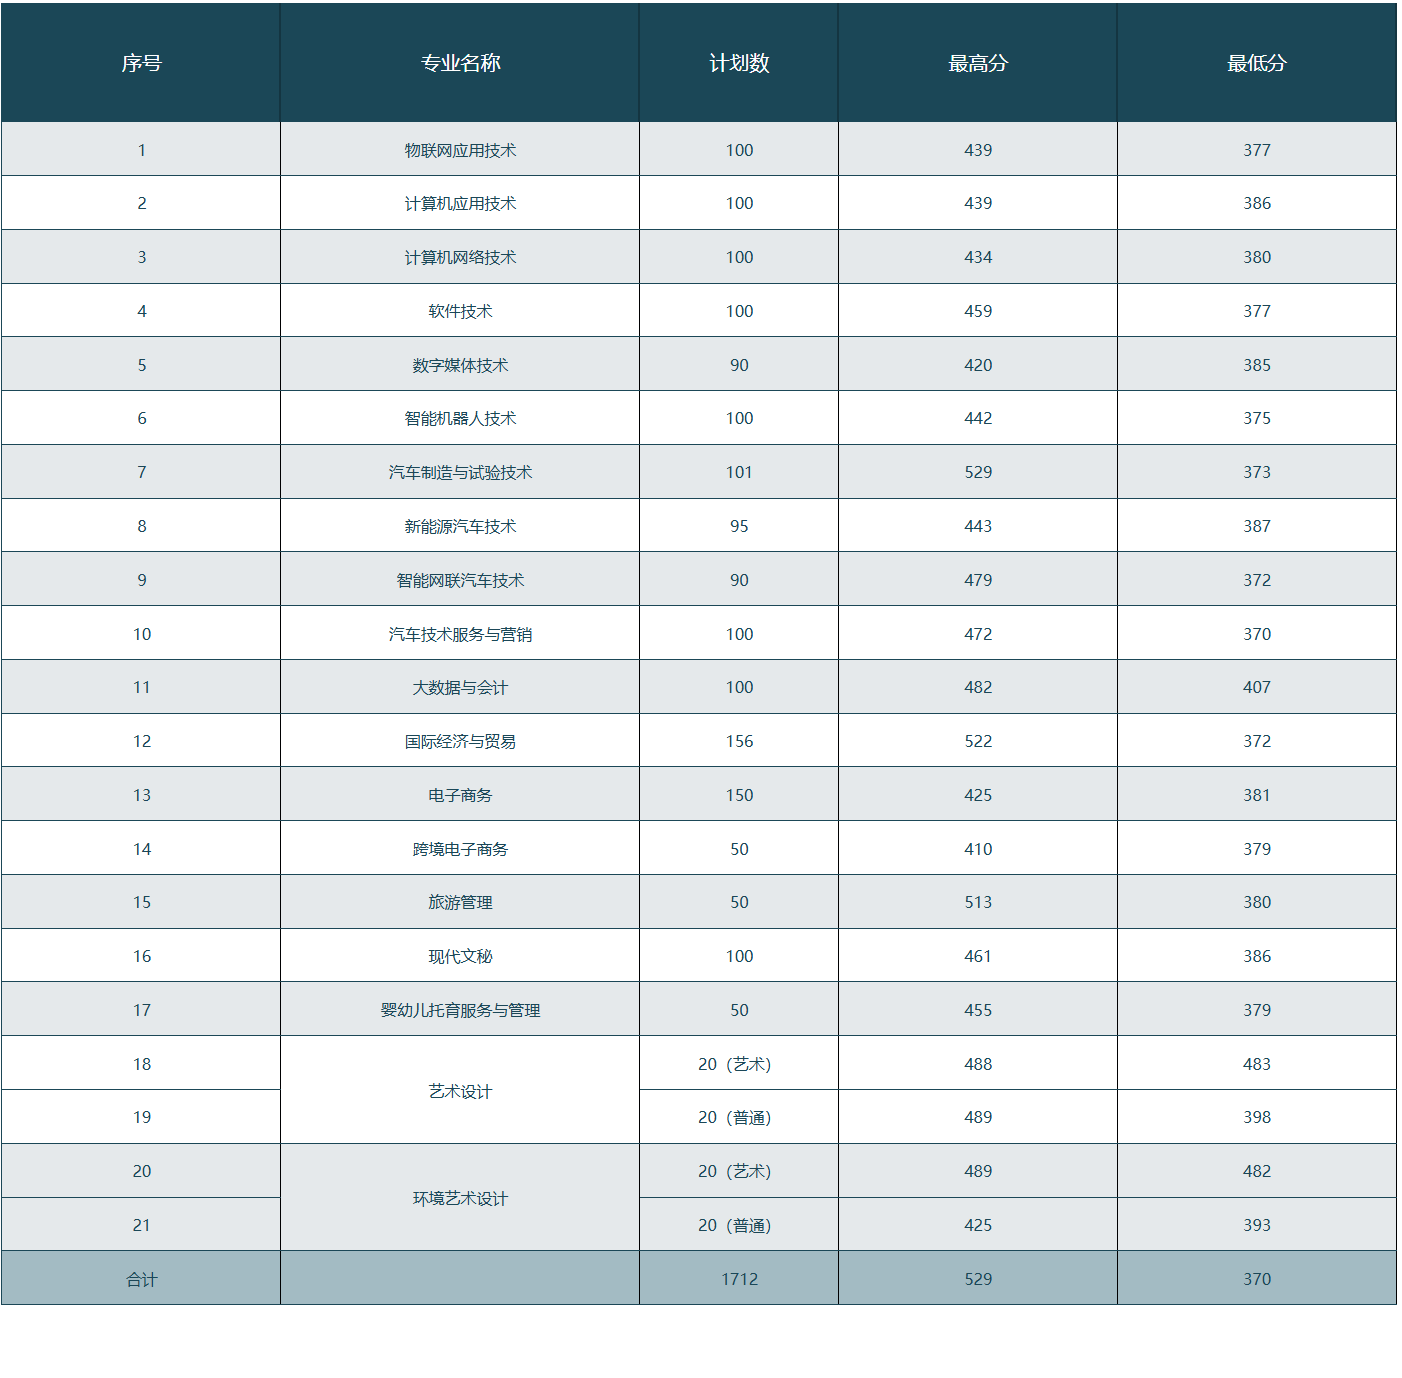The image size is (1402, 1378).
Task: Select the highest score 459 cell
Action: (978, 311)
